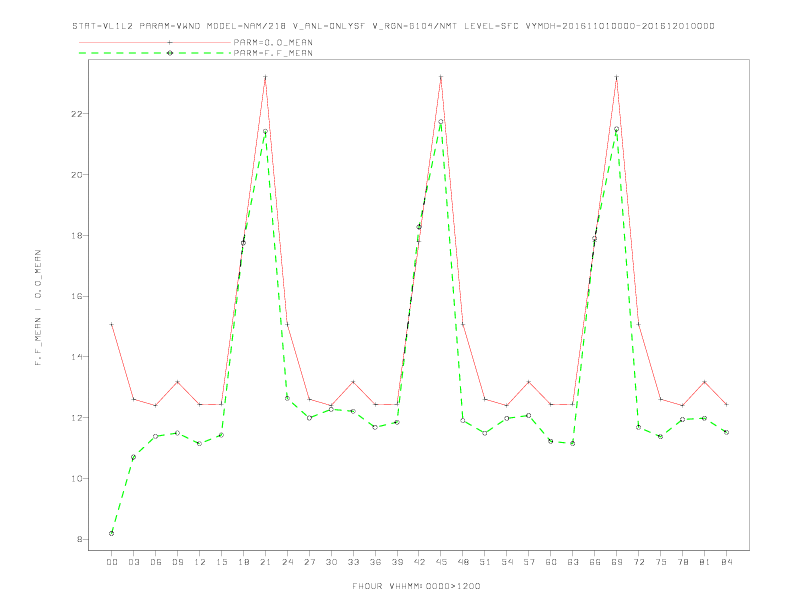Screen dimensions: 792x612
Task: Click the green circle peak at hour 45
Action: (441, 122)
